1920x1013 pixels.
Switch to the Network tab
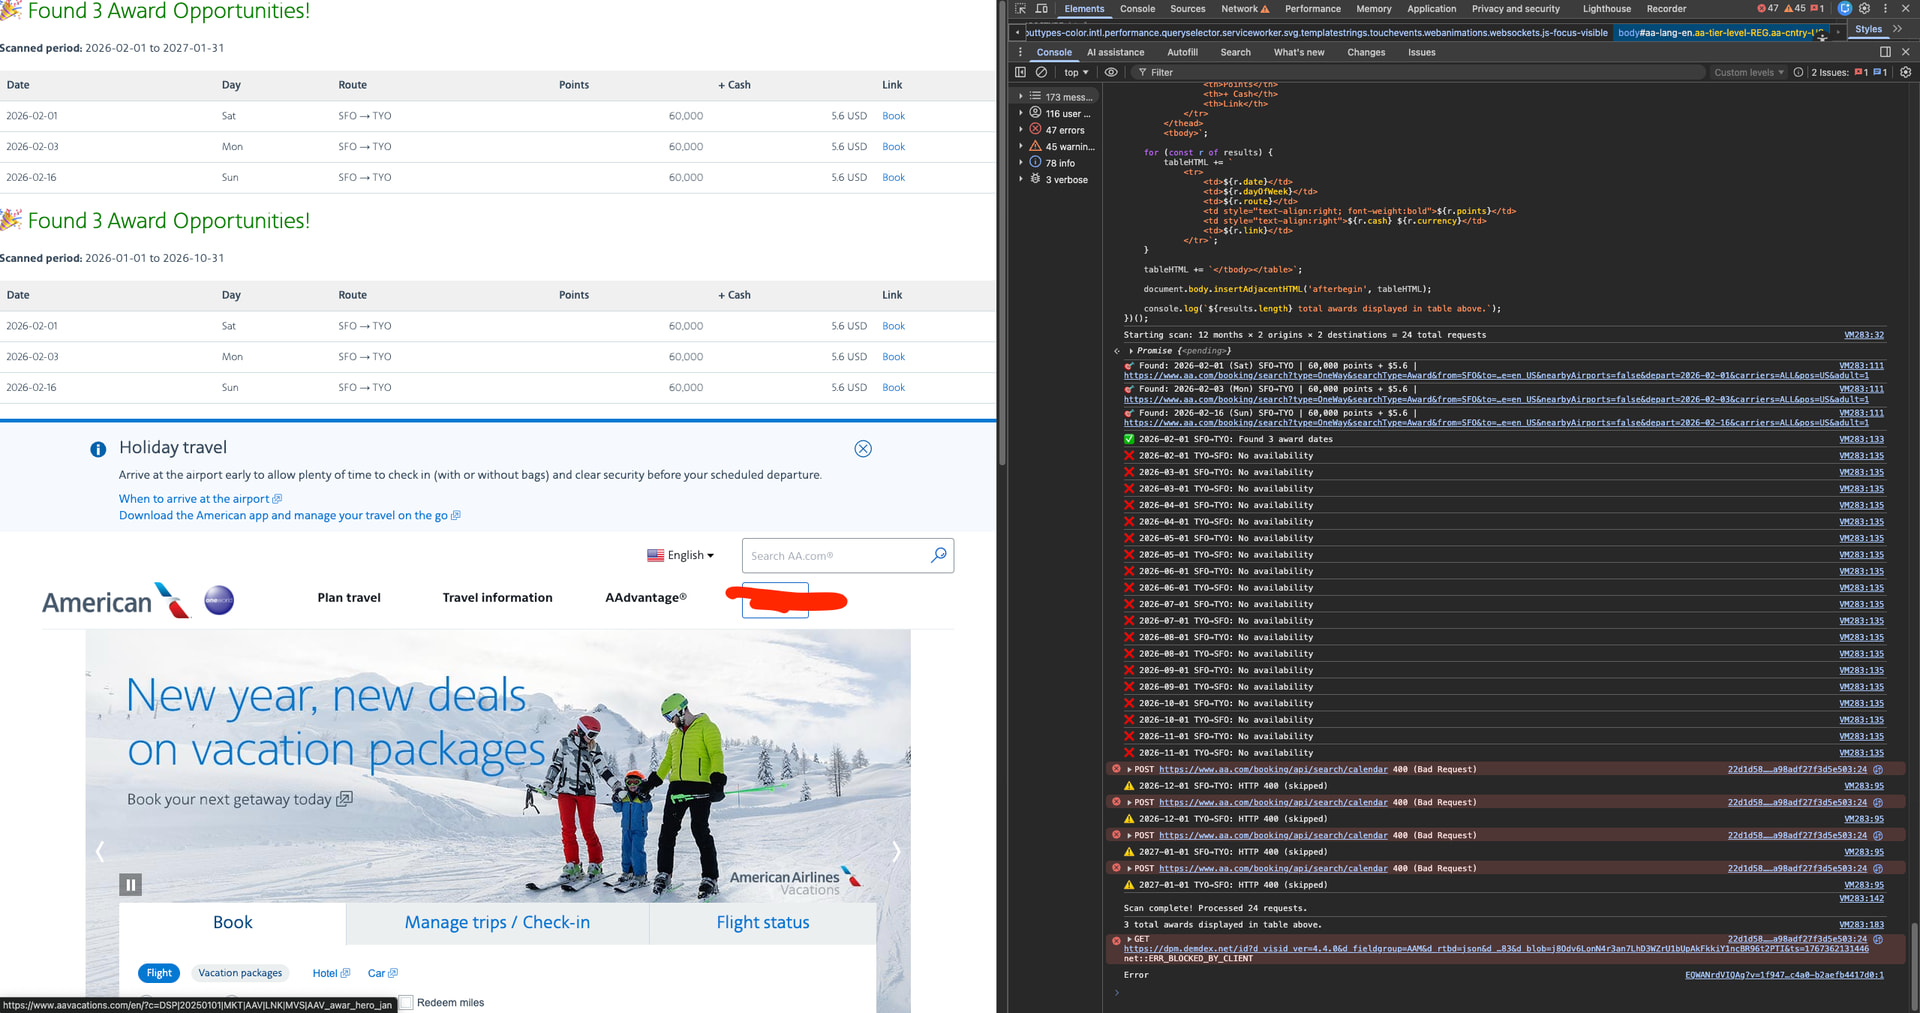pos(1245,9)
